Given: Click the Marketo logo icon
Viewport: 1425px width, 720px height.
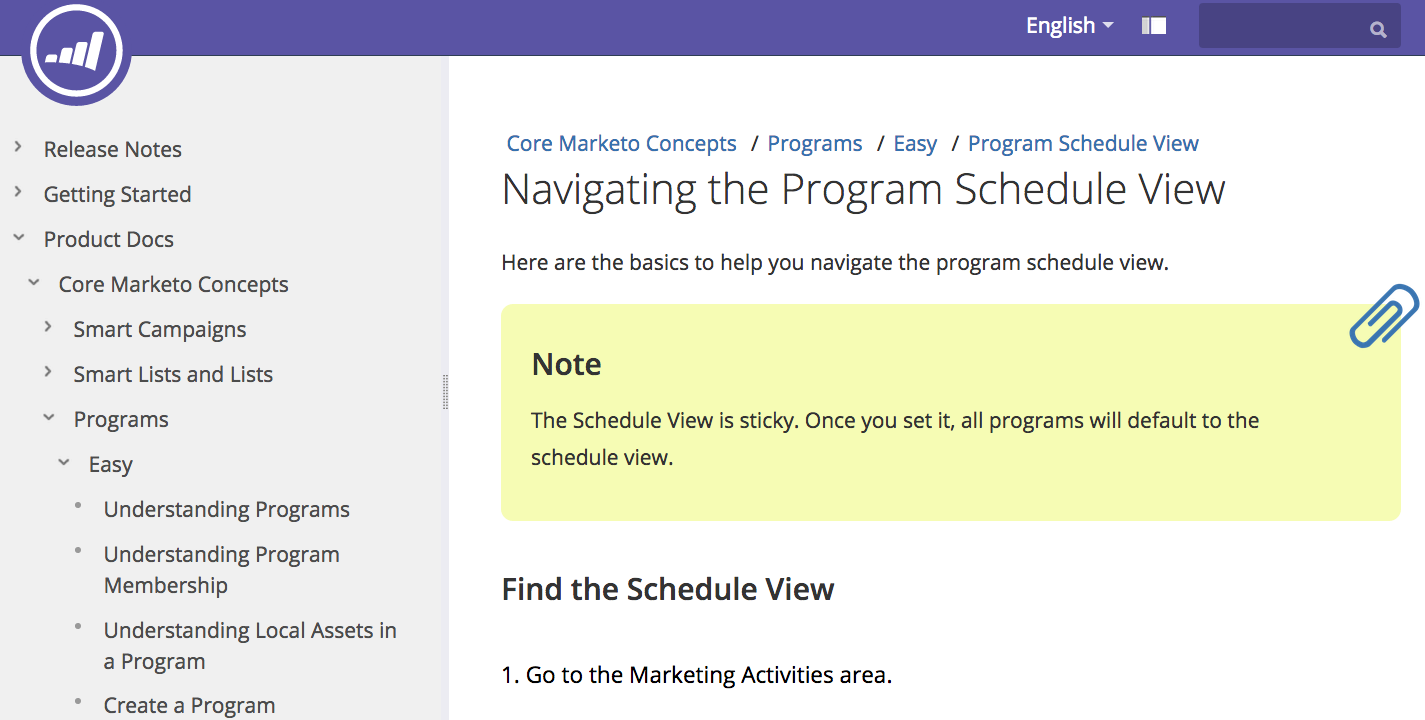Looking at the screenshot, I should (76, 52).
